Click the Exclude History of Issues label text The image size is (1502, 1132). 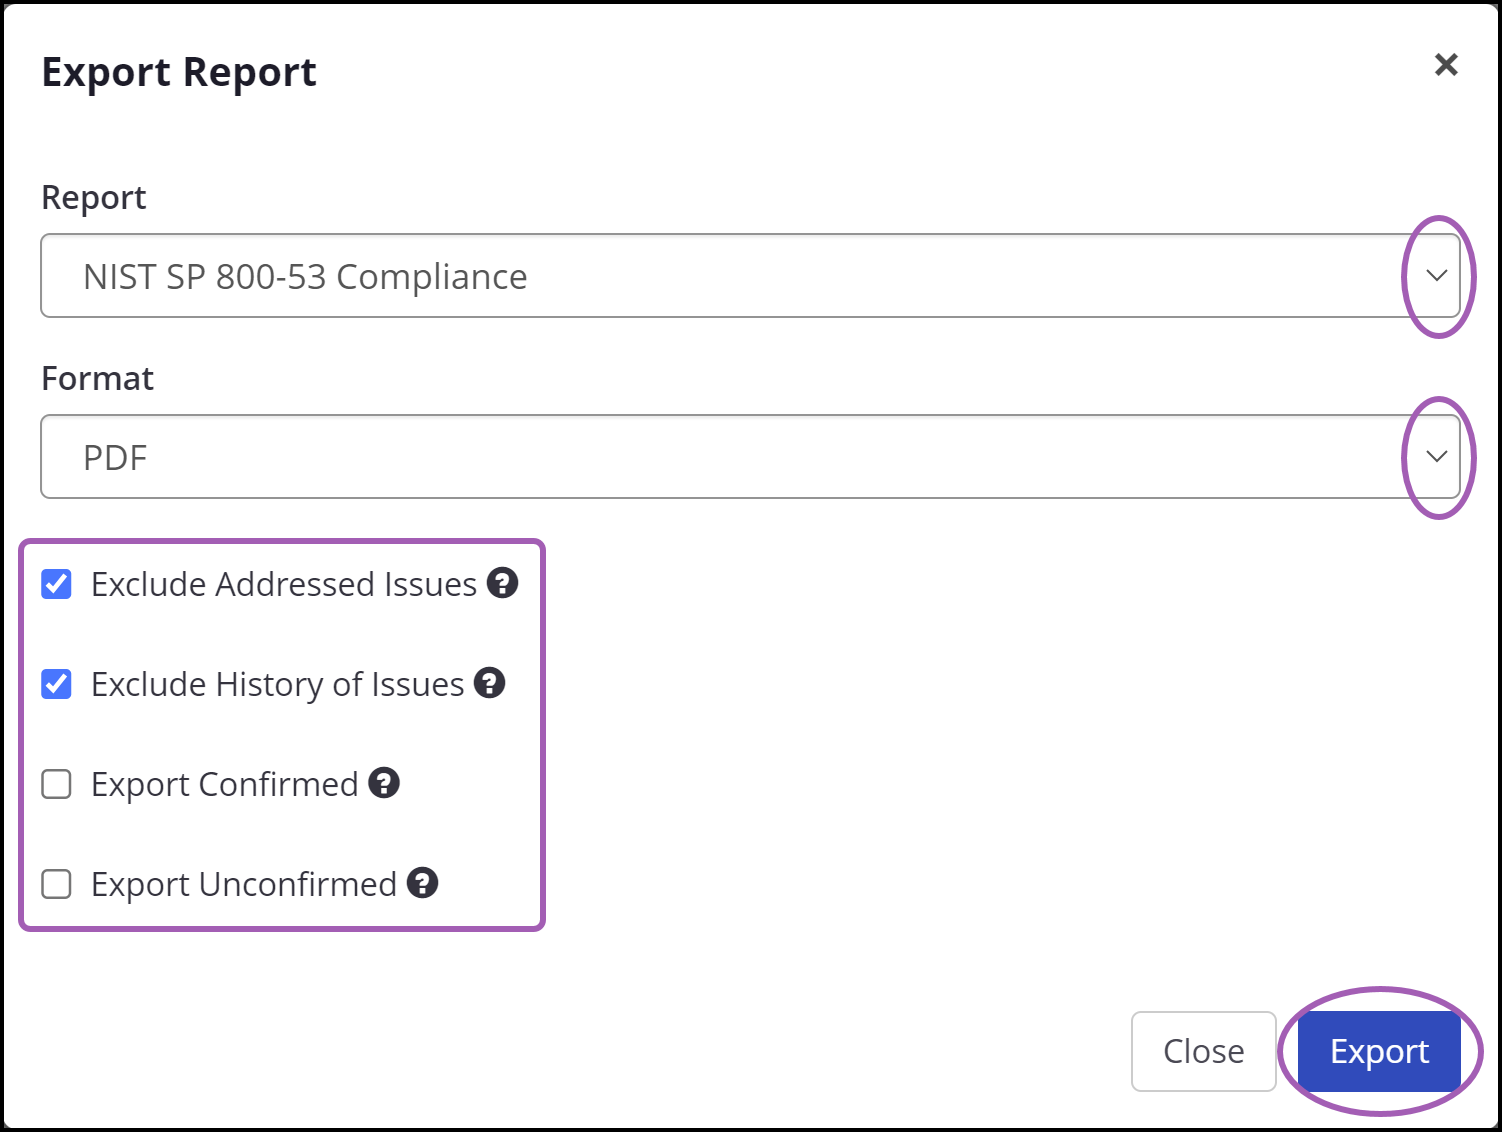[x=276, y=684]
